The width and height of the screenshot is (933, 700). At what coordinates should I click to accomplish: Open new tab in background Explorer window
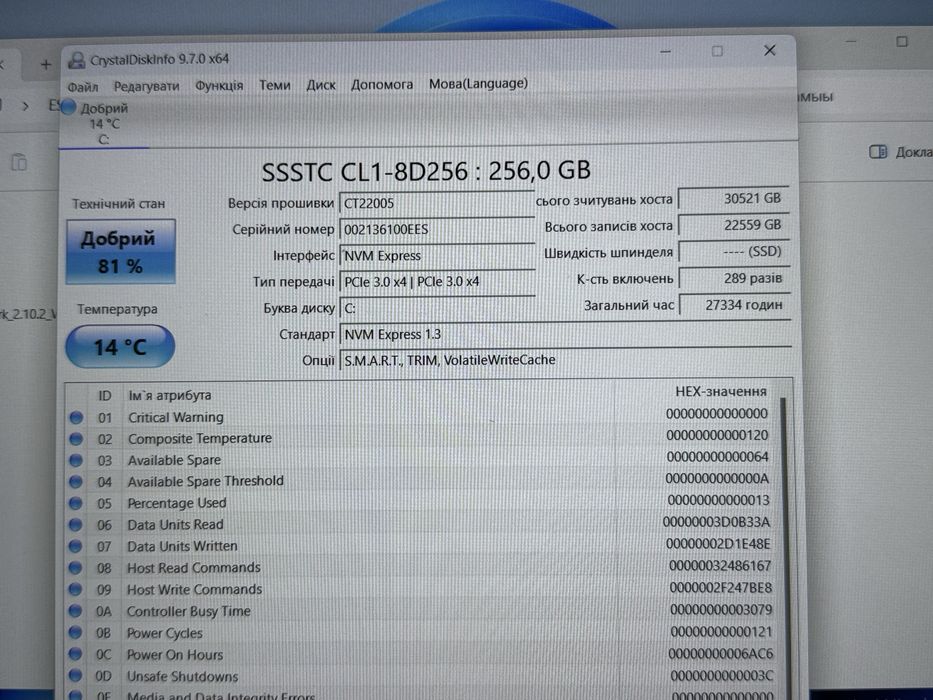coord(46,64)
